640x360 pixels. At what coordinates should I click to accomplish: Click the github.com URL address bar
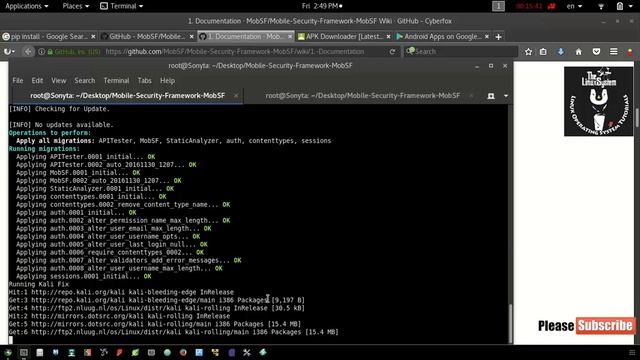click(235, 51)
